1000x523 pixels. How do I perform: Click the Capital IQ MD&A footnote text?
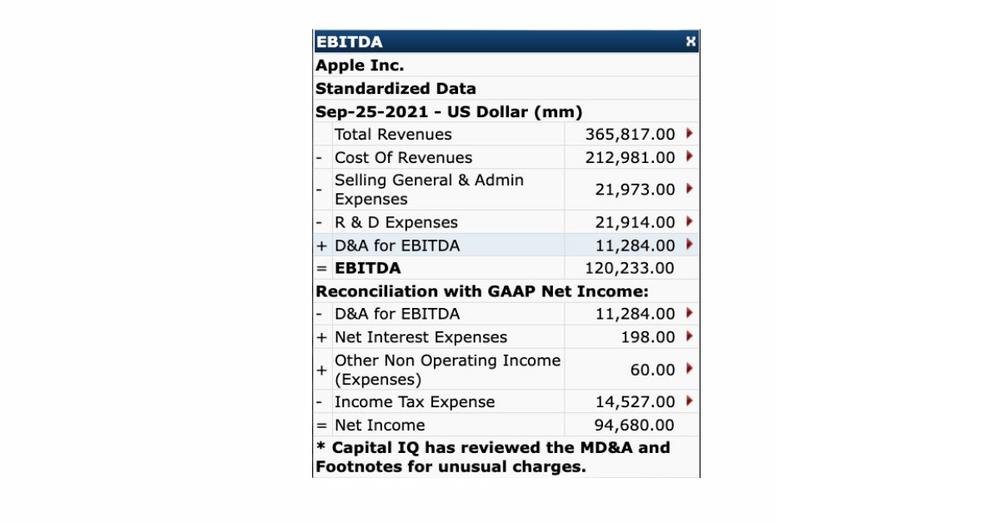pyautogui.click(x=492, y=457)
